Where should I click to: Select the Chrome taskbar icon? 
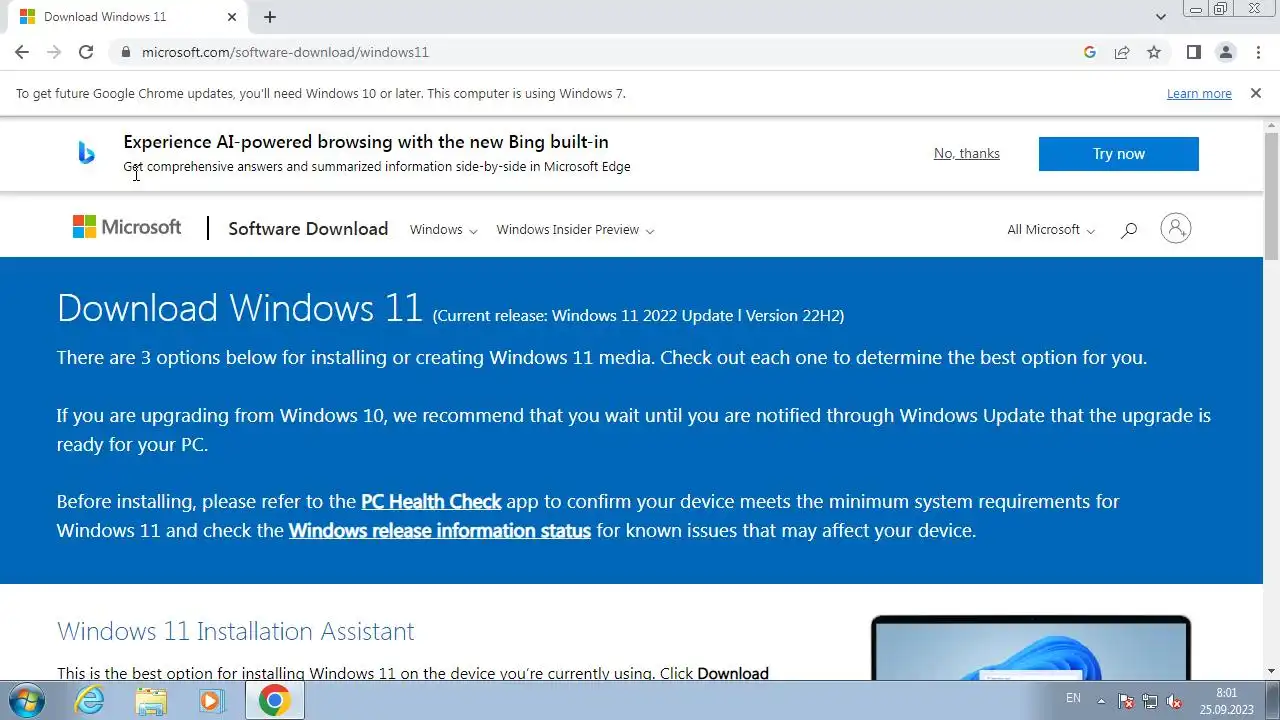click(x=274, y=701)
